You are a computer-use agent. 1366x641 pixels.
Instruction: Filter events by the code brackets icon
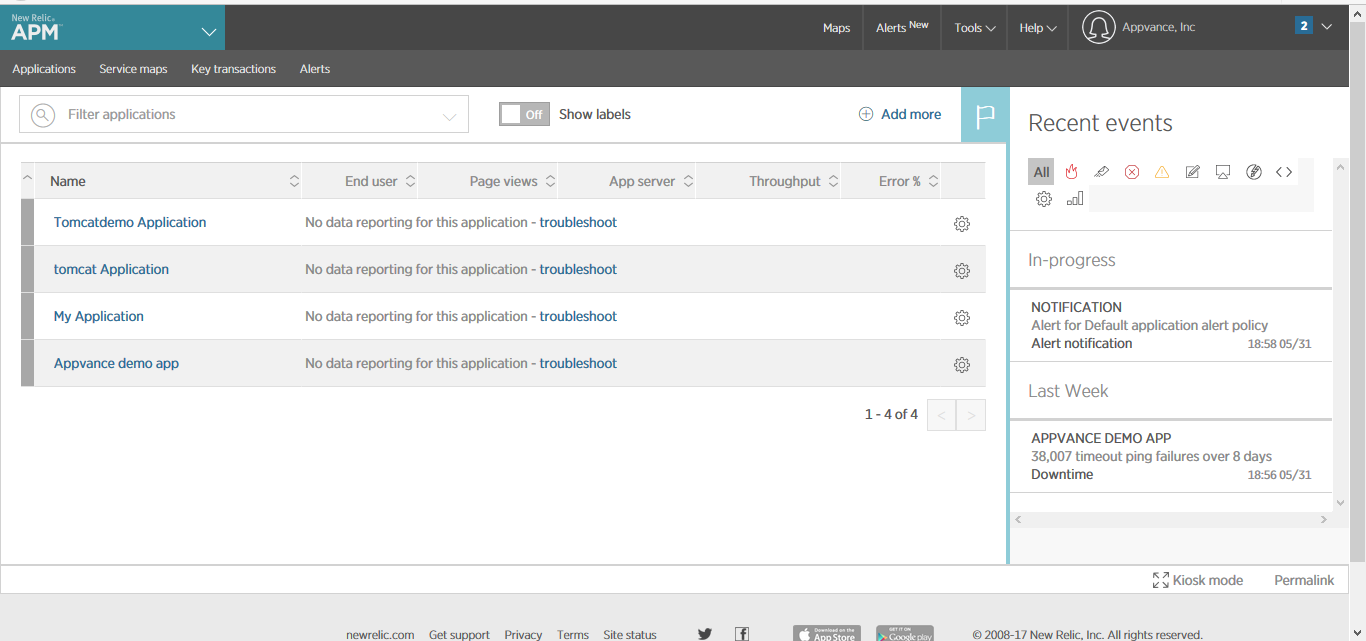click(x=1284, y=172)
